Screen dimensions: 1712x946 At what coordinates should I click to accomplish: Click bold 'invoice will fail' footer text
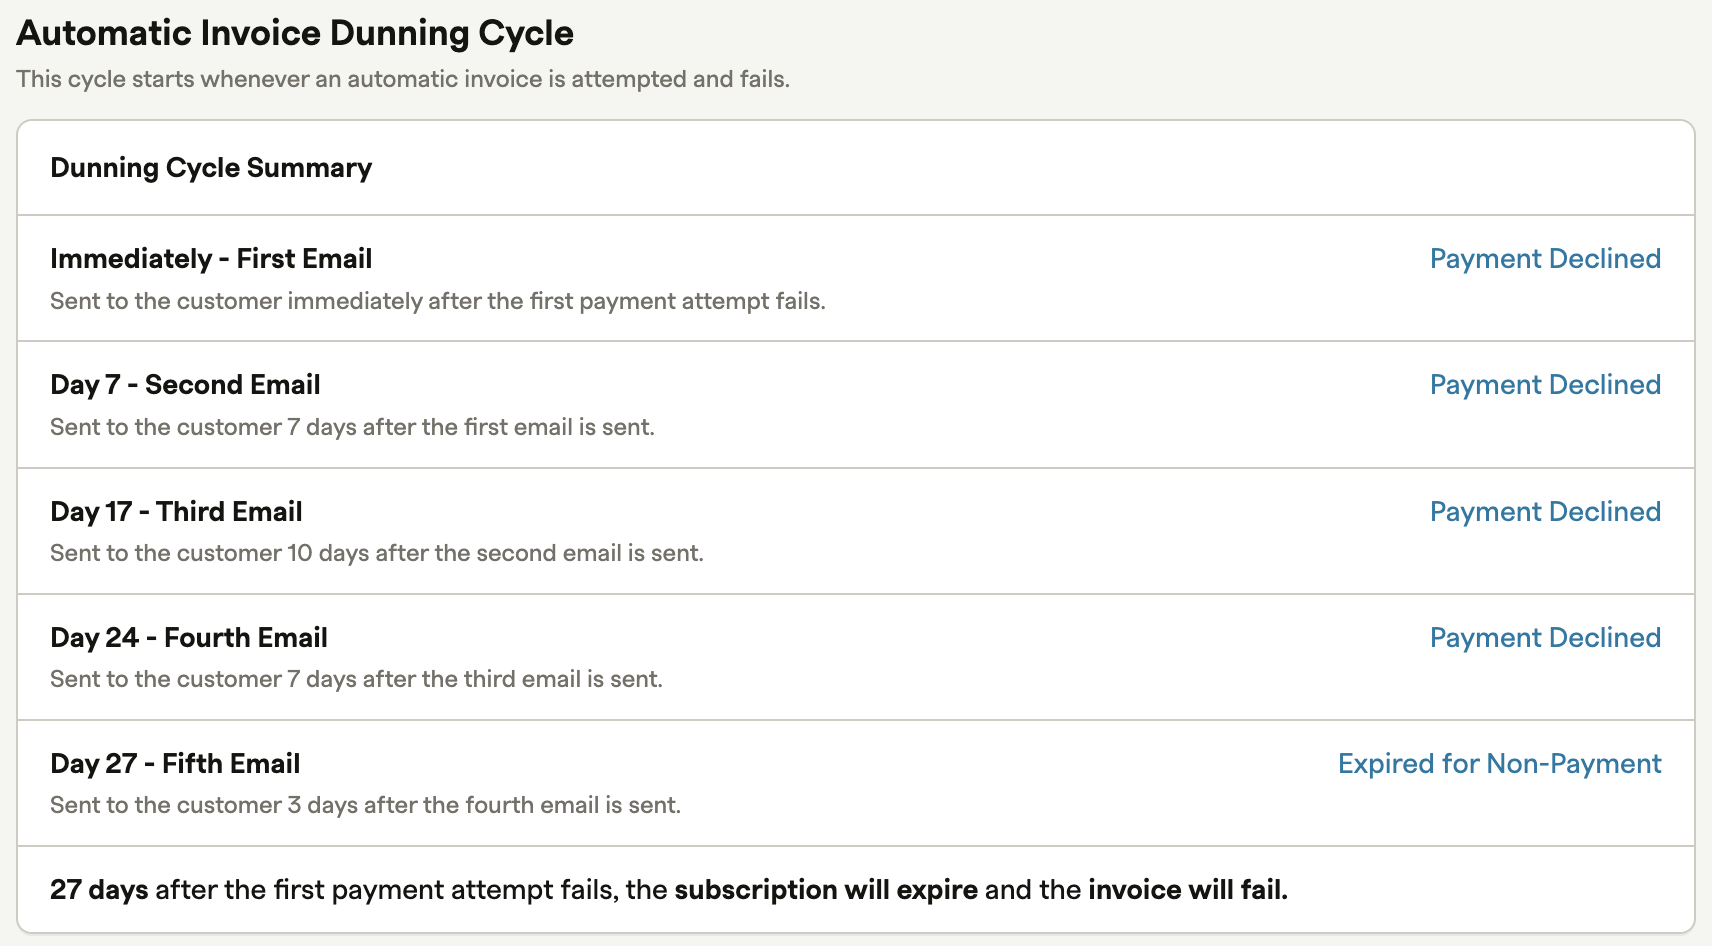(1187, 890)
